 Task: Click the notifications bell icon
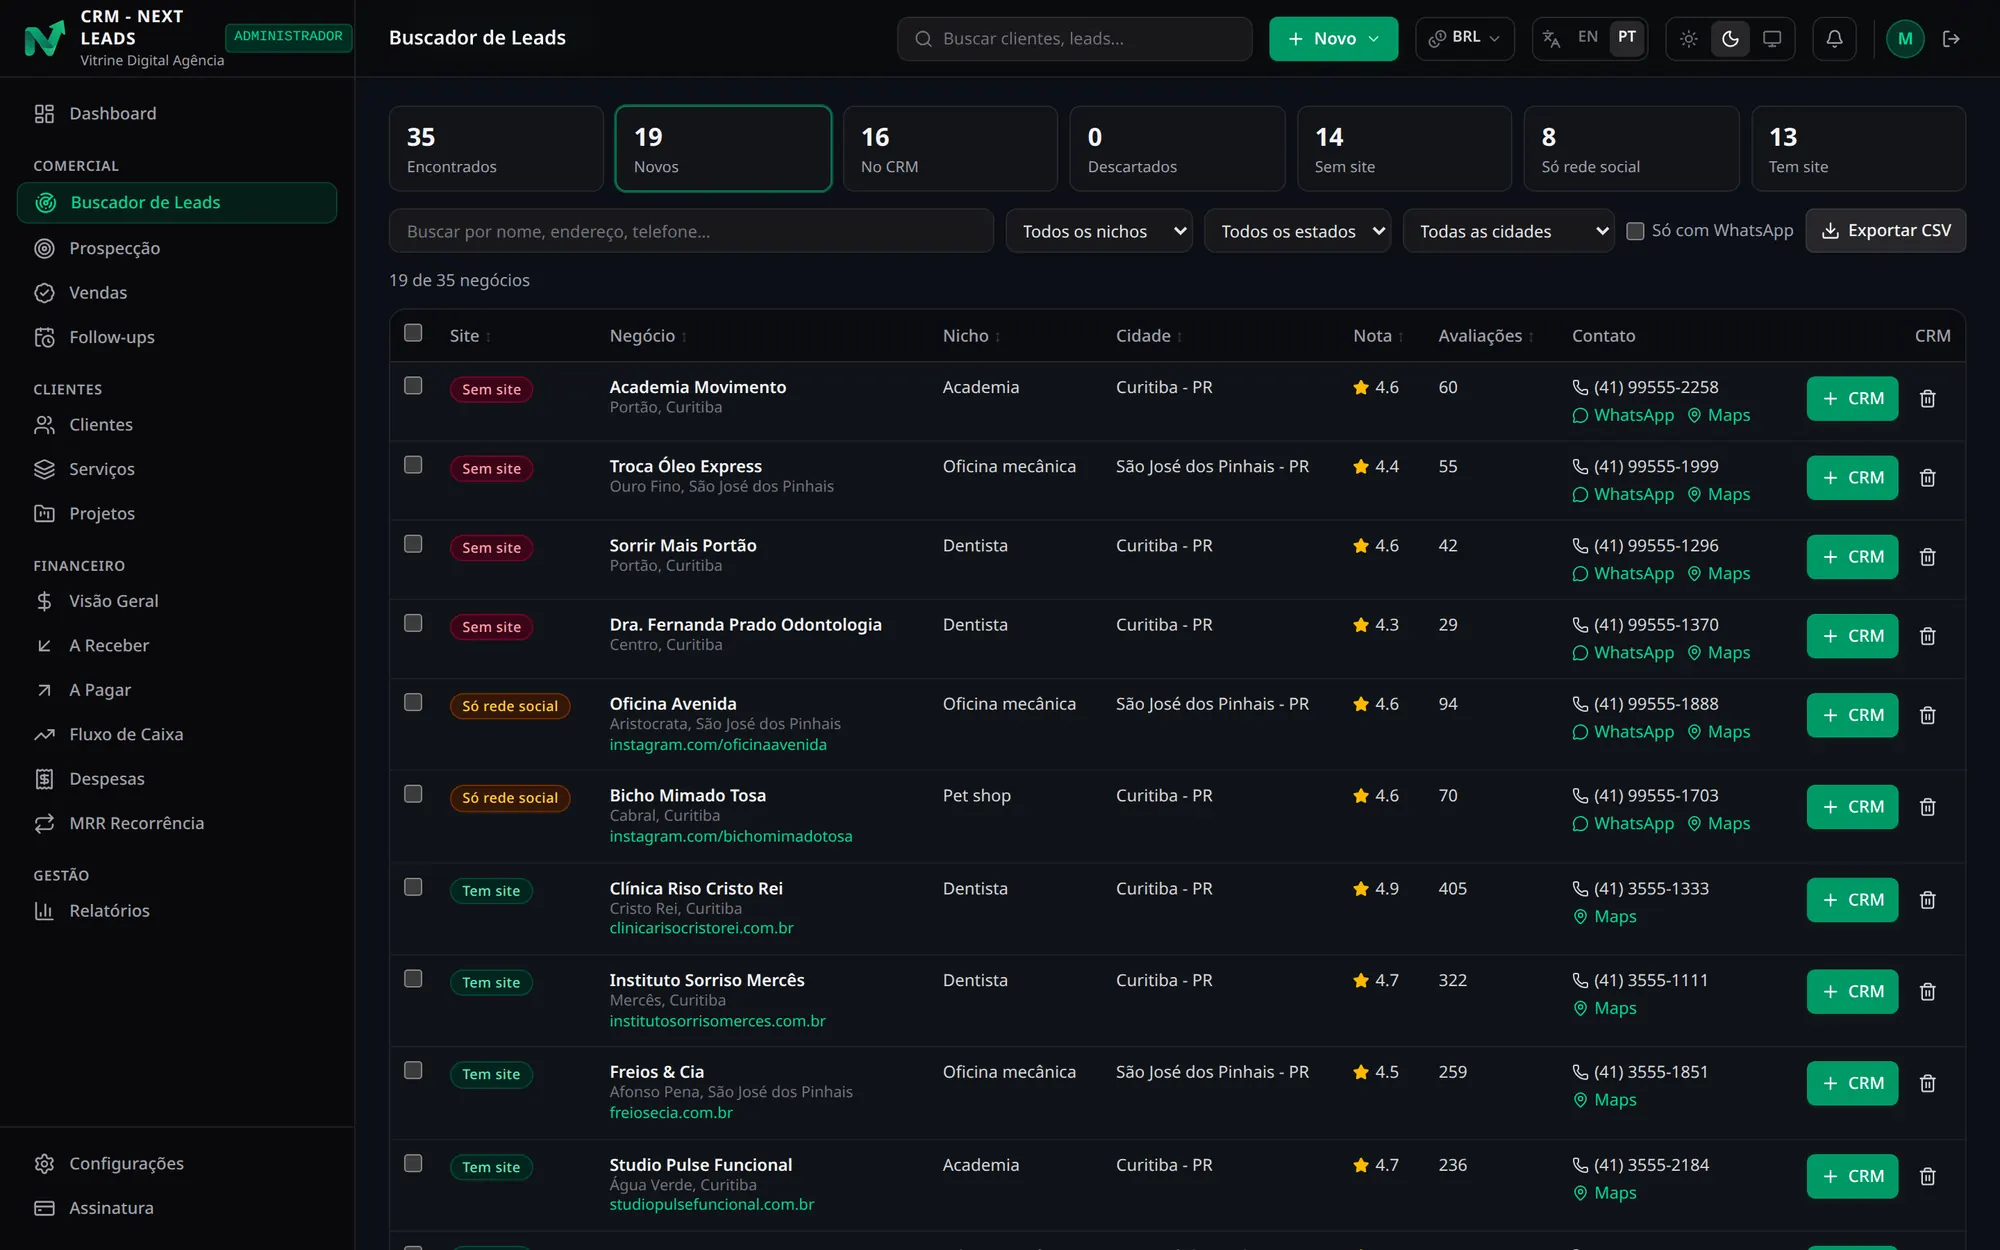pyautogui.click(x=1834, y=38)
